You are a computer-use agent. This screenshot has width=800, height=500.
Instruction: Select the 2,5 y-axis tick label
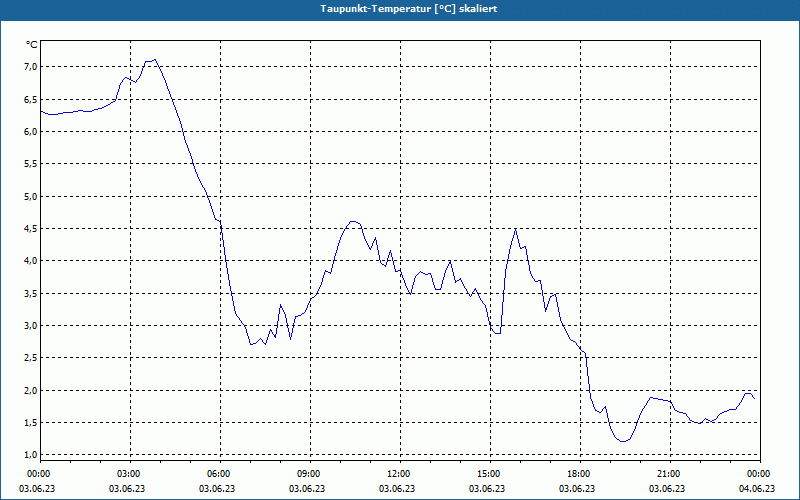pos(31,358)
